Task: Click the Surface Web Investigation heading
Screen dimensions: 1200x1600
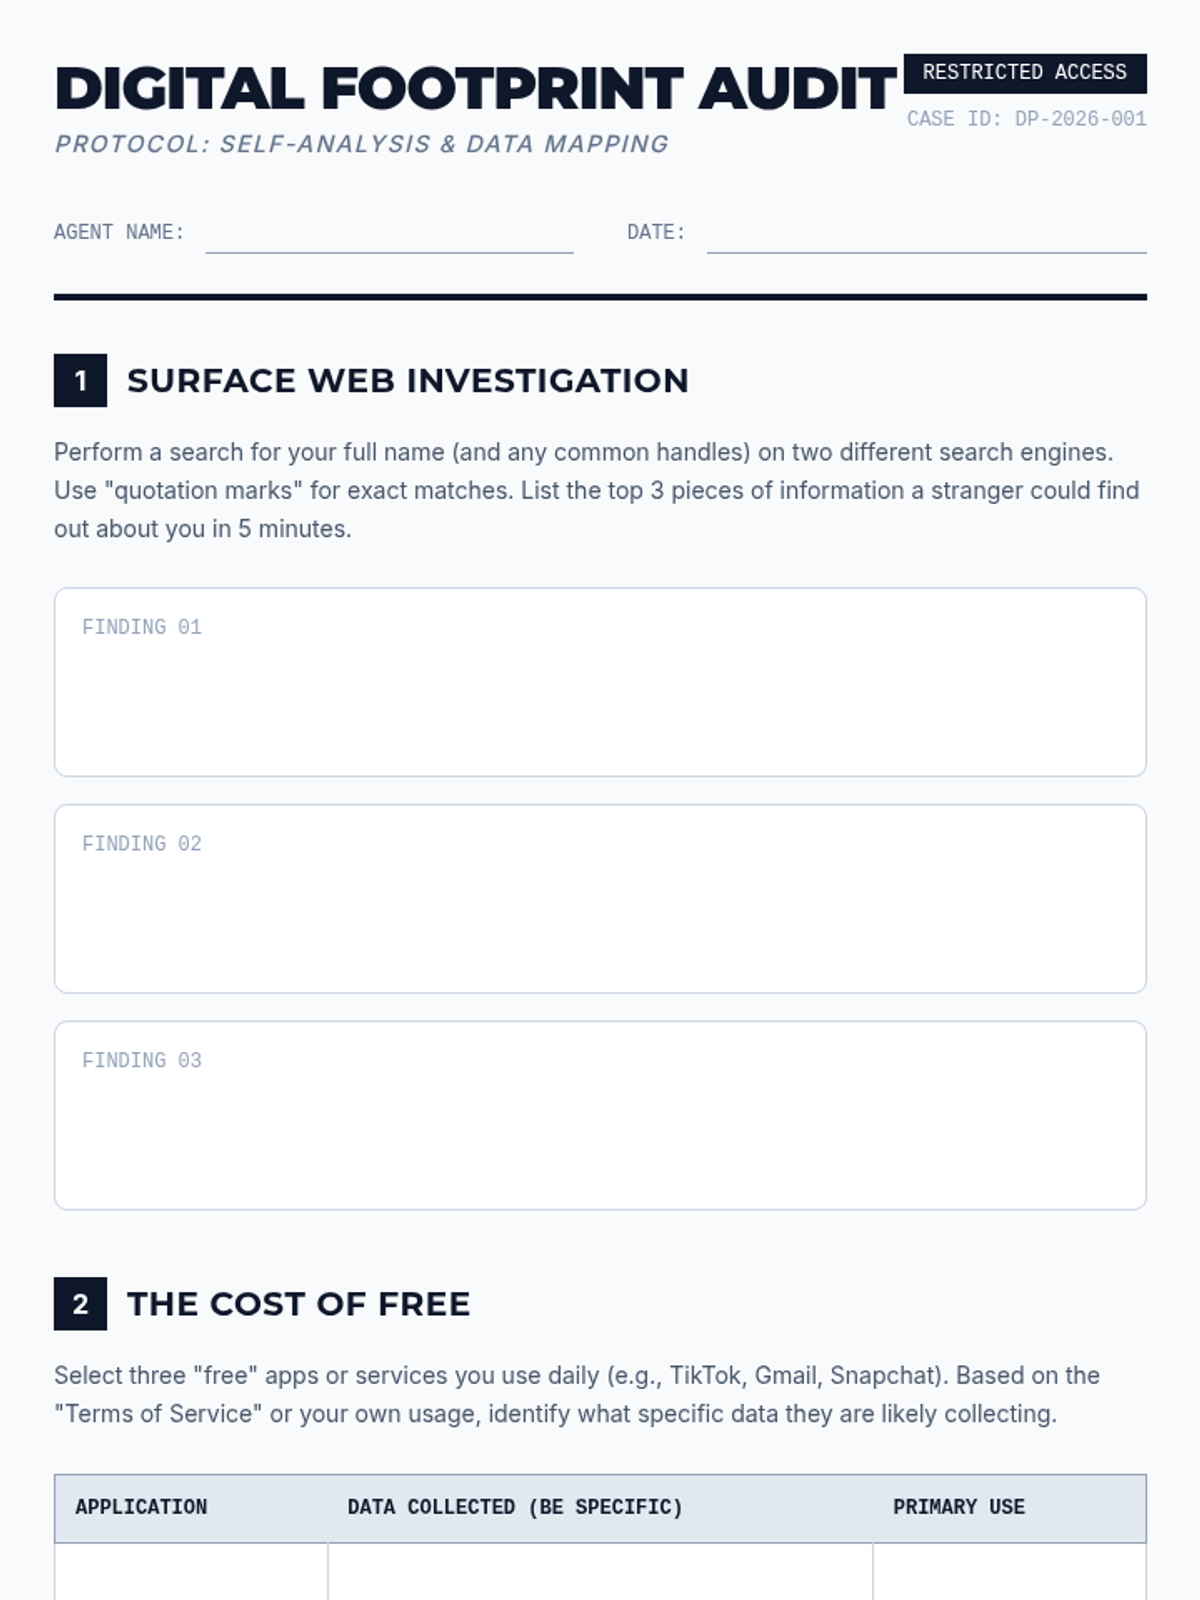Action: 408,381
